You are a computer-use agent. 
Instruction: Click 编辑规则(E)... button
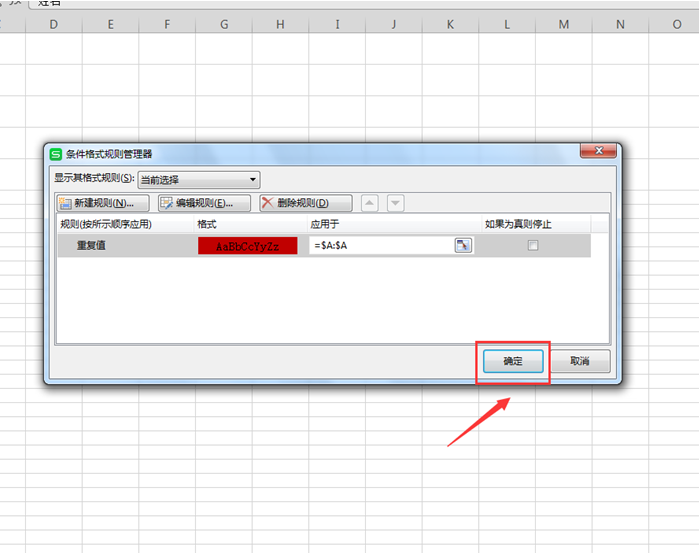tap(204, 203)
